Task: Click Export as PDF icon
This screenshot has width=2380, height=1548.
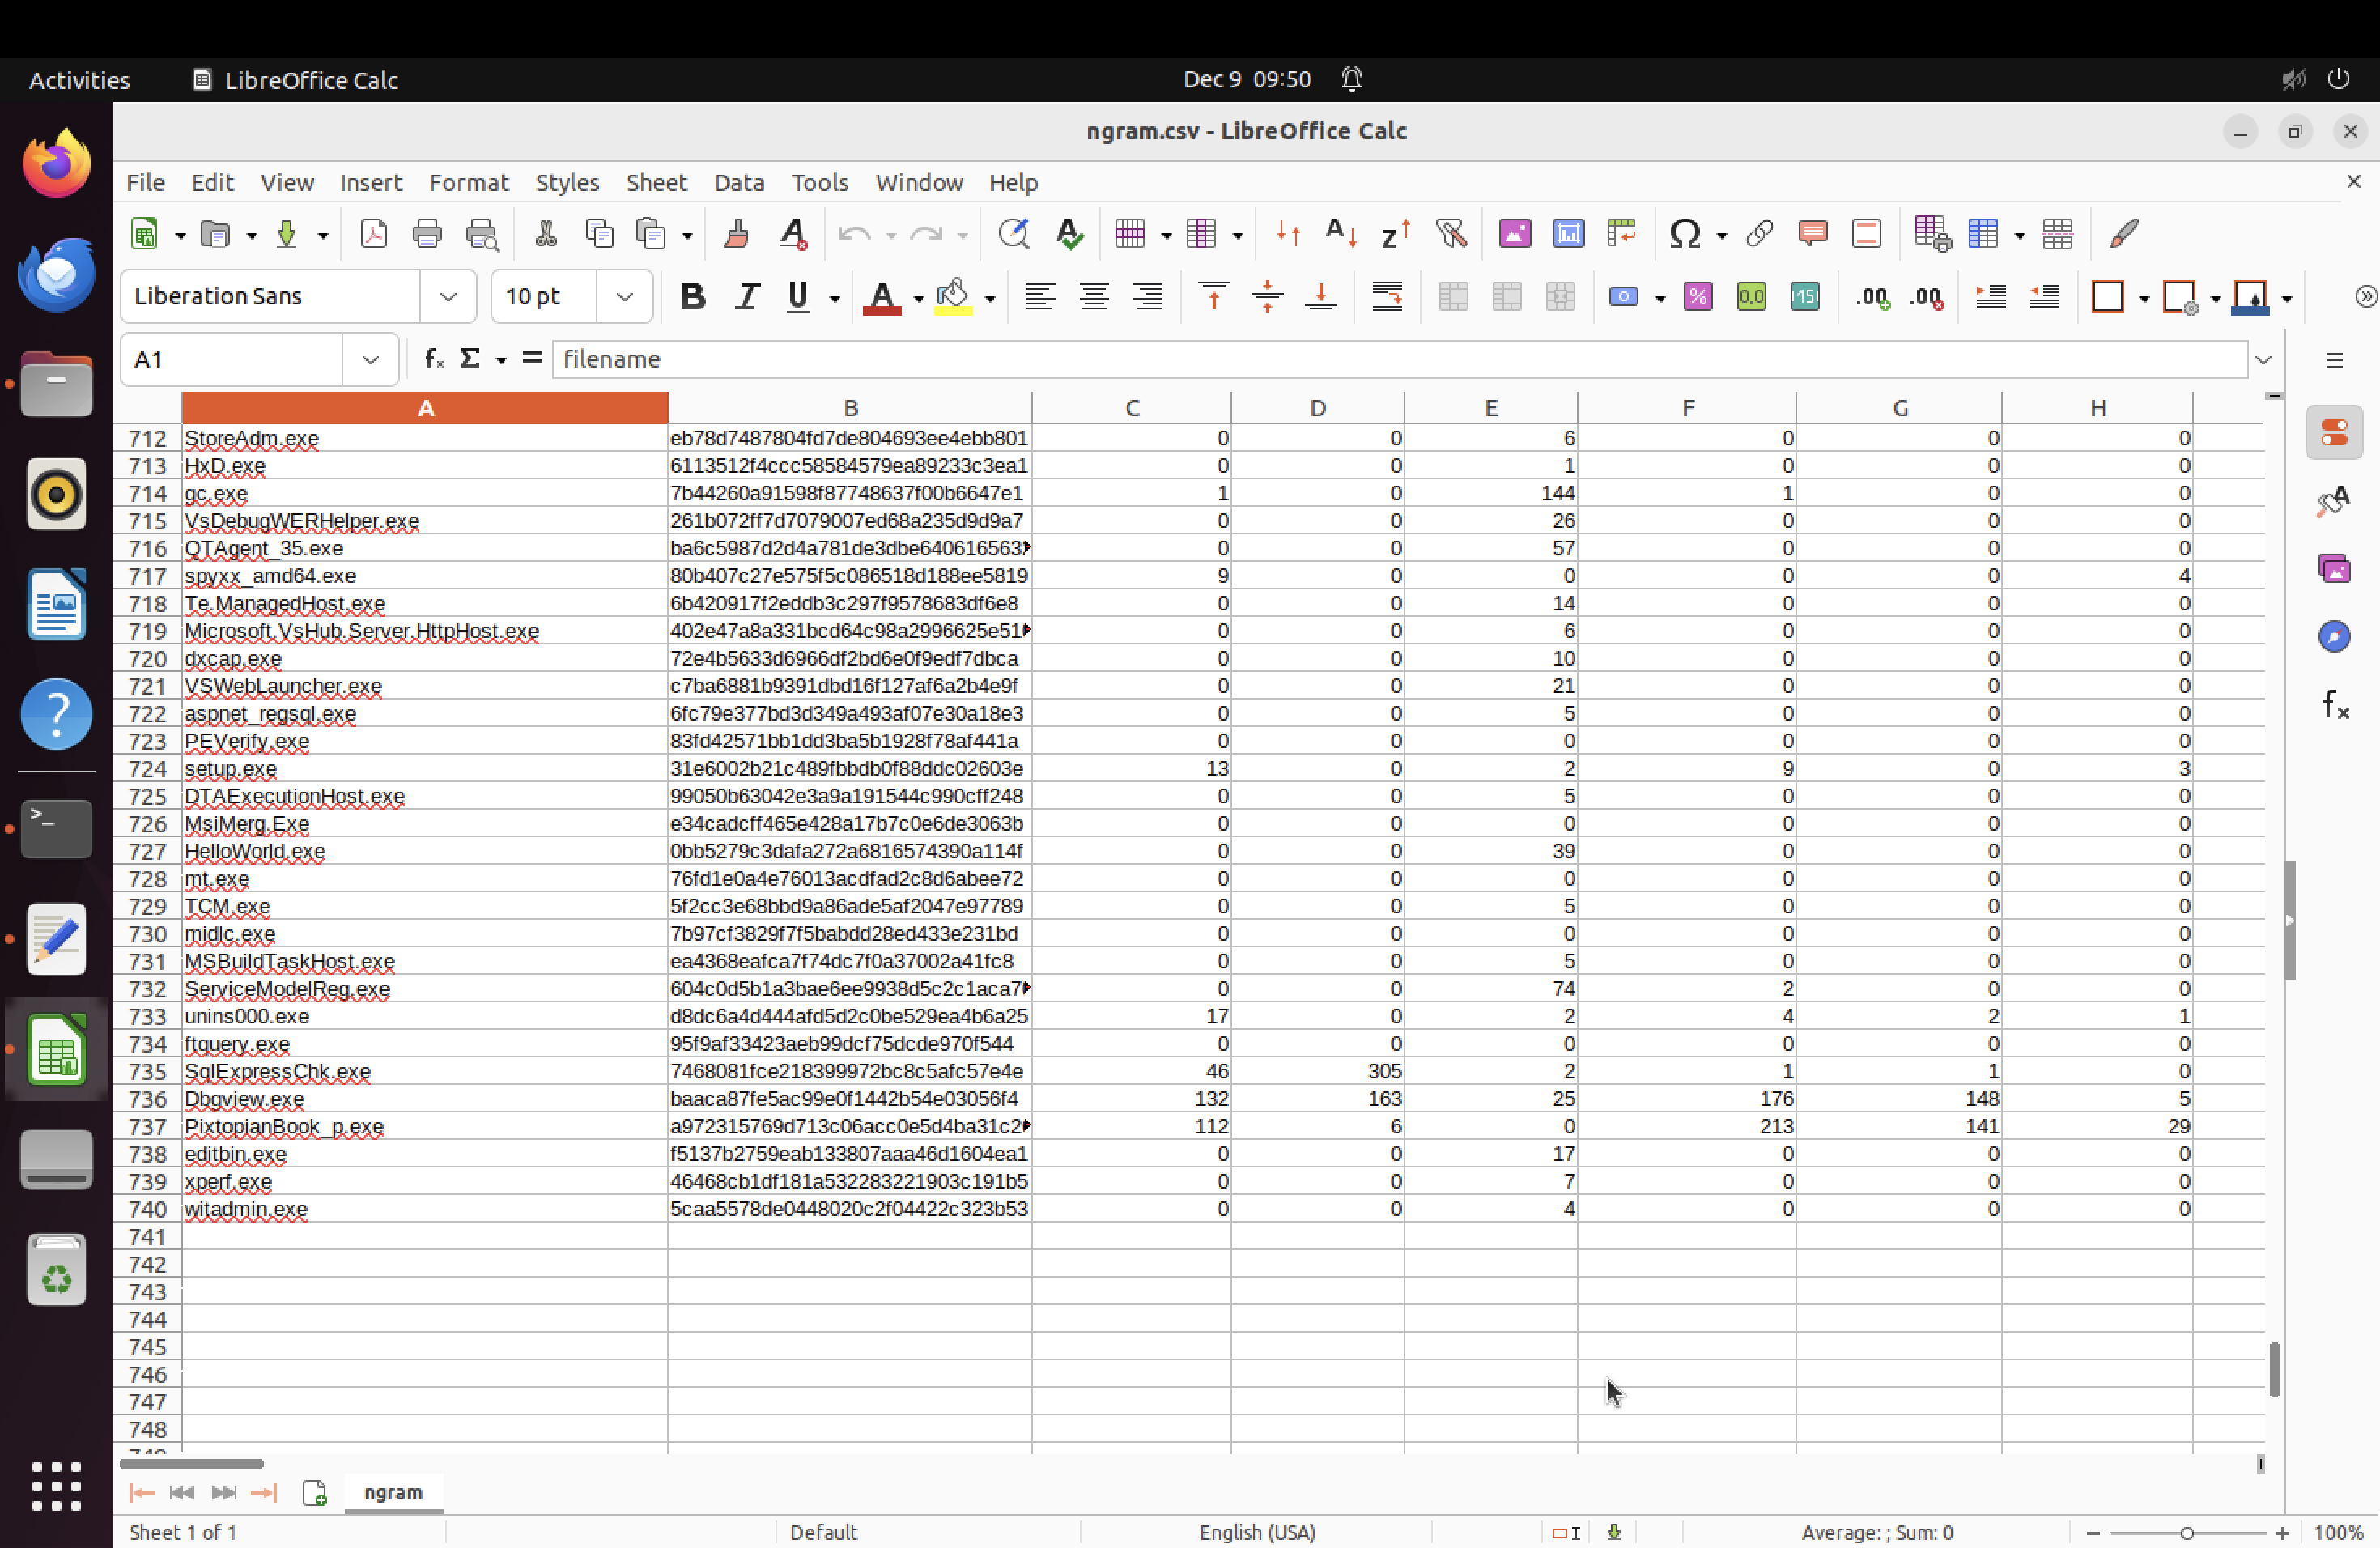Action: [x=373, y=234]
